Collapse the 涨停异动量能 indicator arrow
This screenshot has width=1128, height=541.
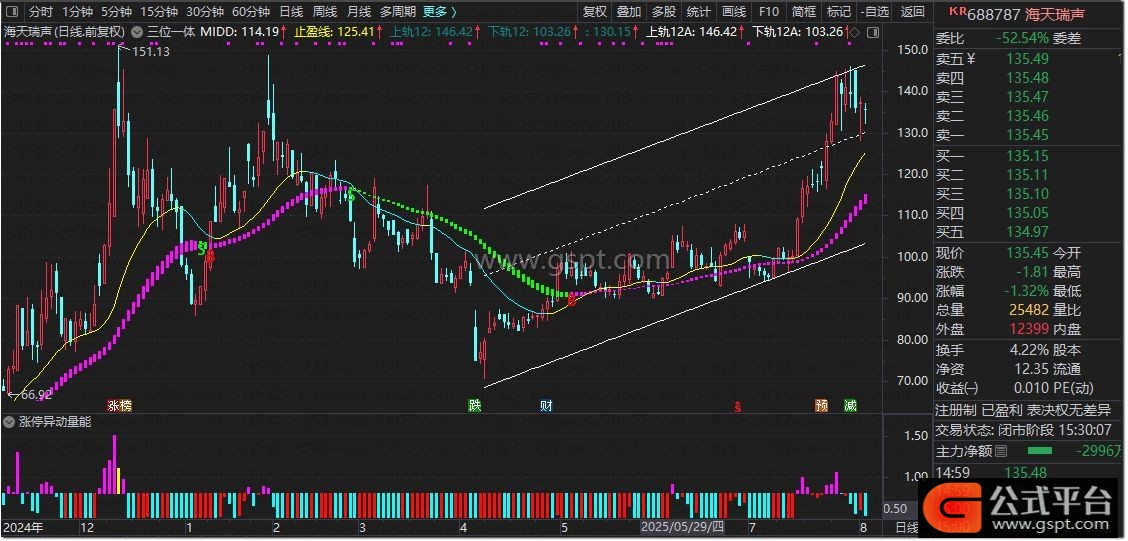[9, 422]
